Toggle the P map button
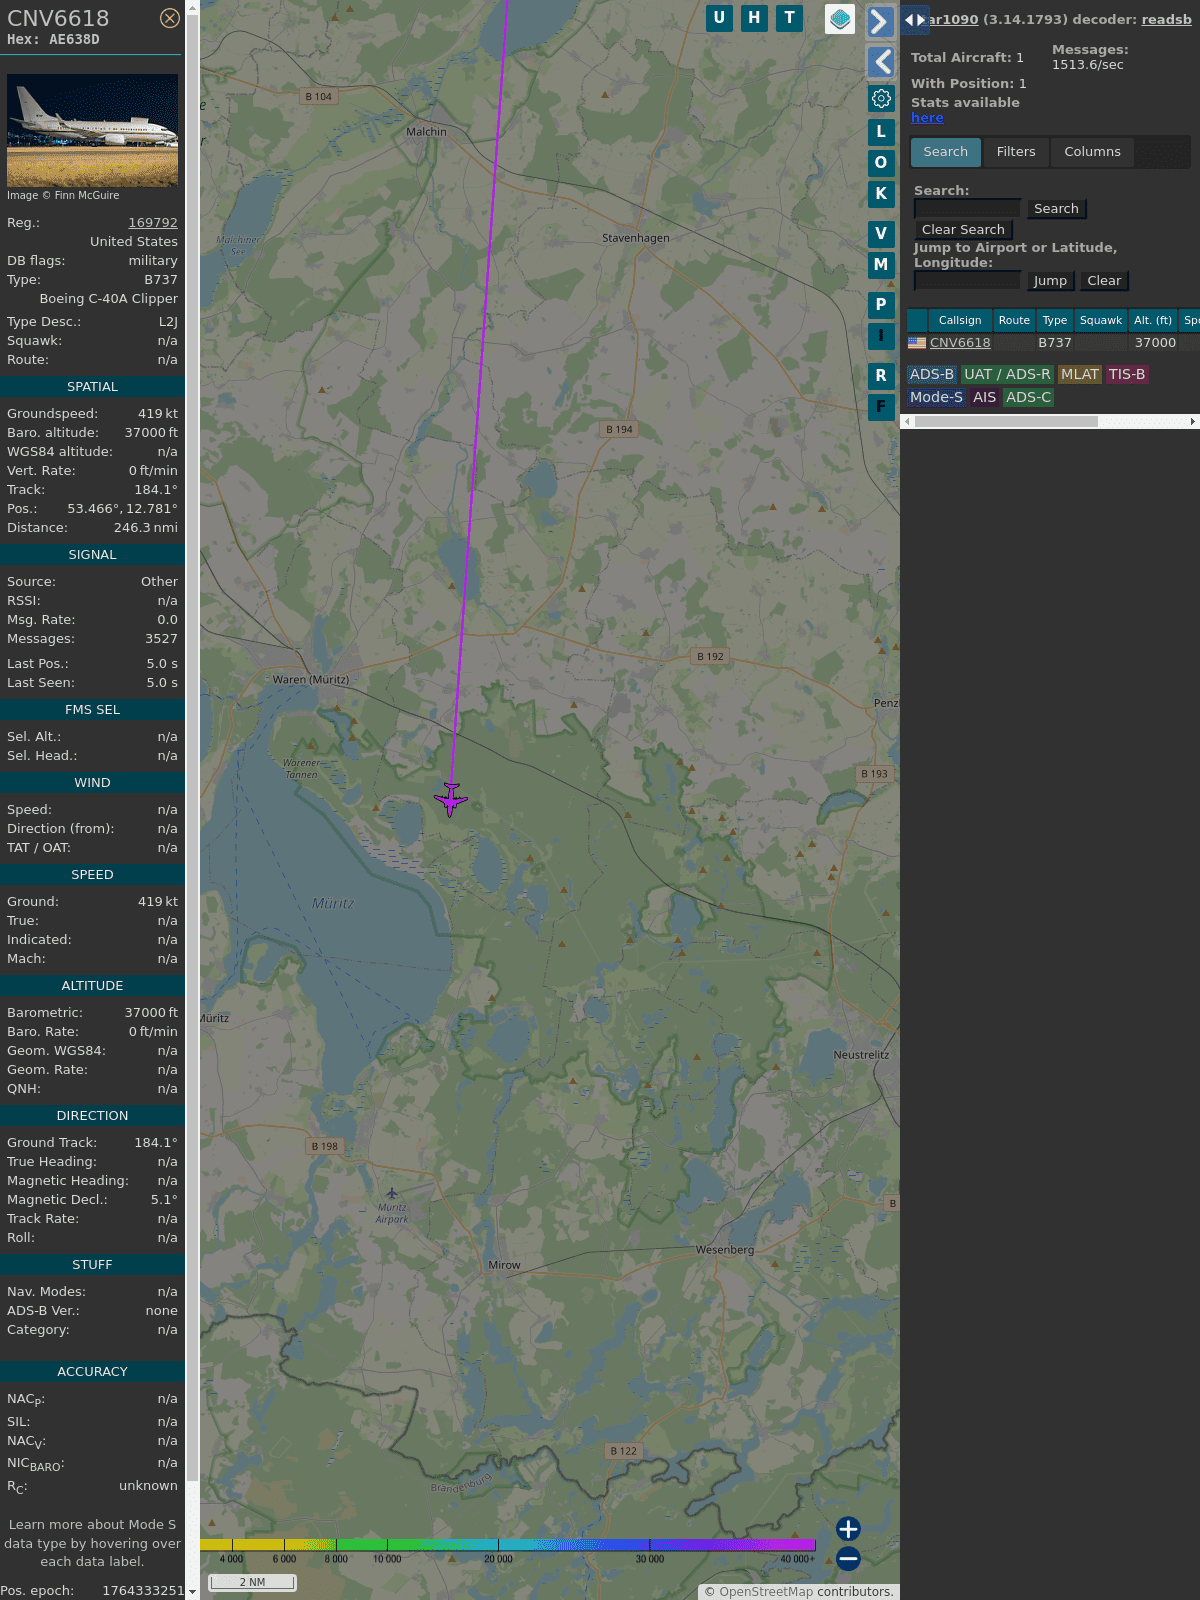 (x=881, y=305)
